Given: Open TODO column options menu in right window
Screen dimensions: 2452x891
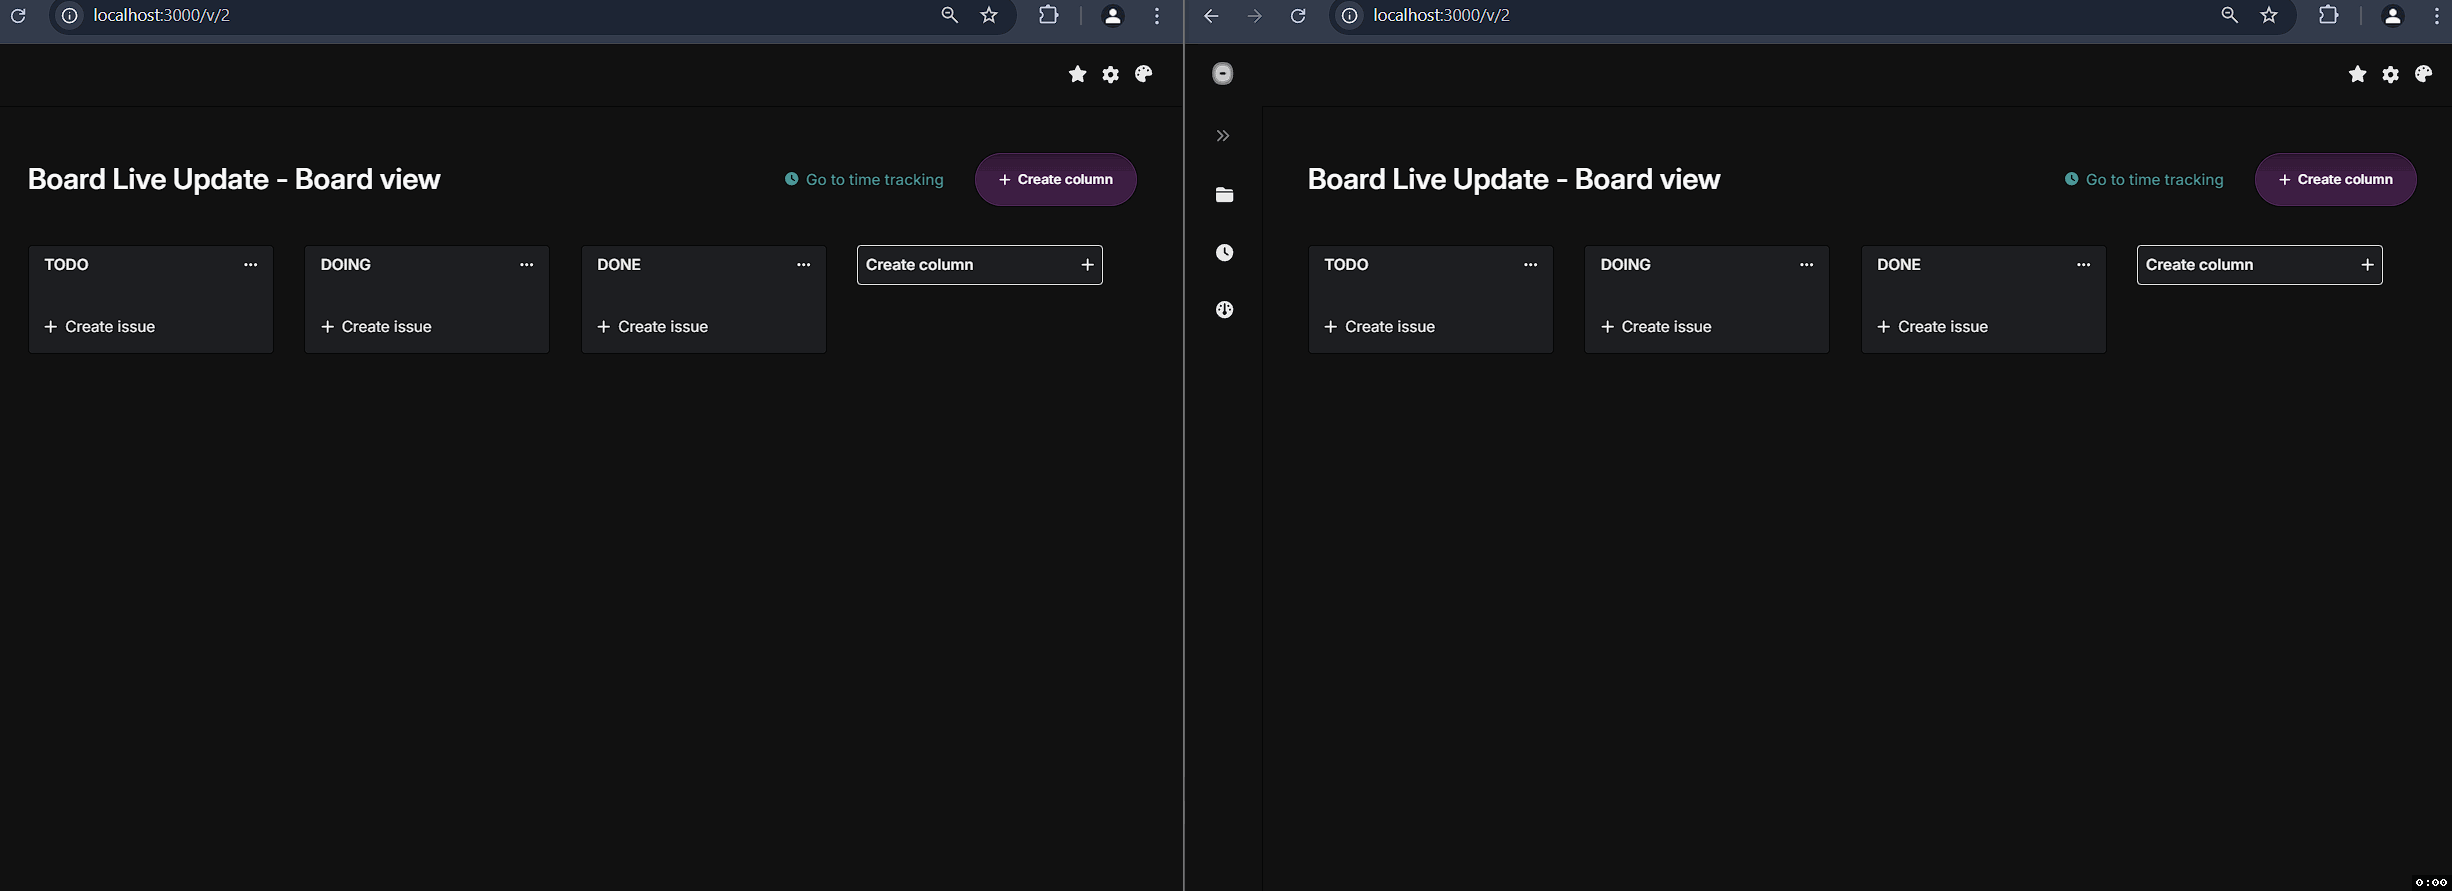Looking at the screenshot, I should [1530, 265].
